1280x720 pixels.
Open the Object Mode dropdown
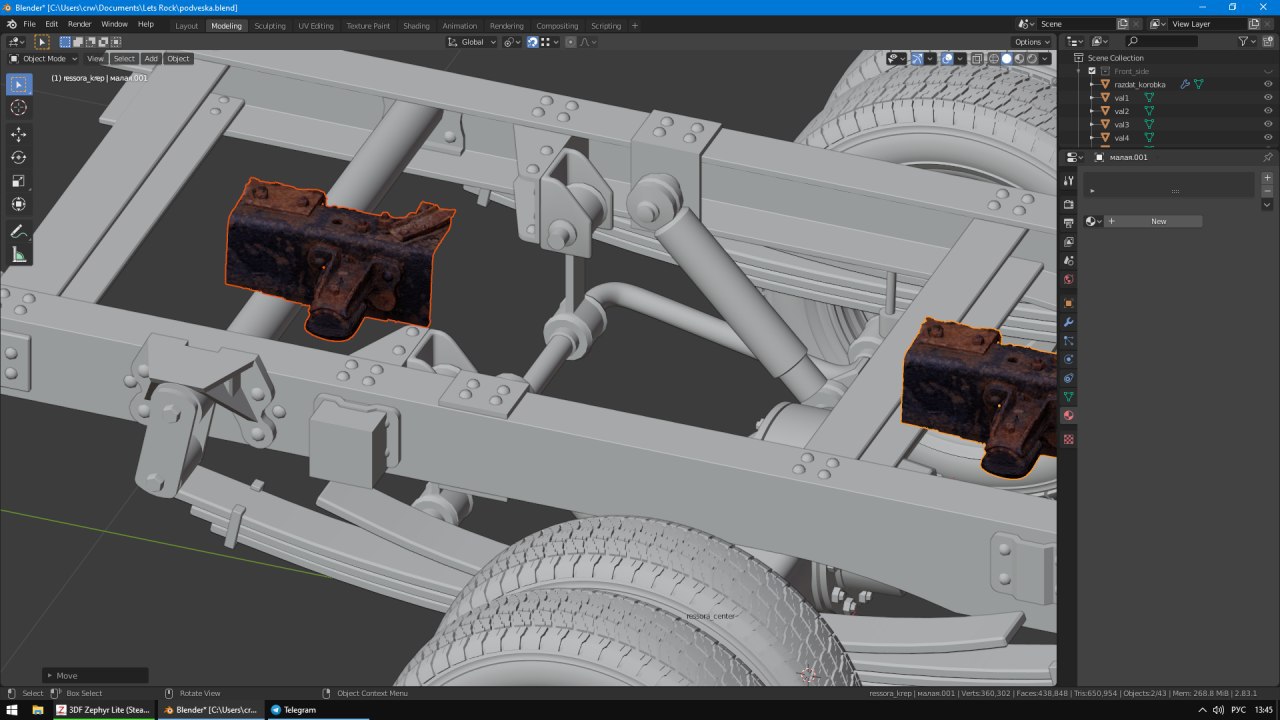coord(43,58)
